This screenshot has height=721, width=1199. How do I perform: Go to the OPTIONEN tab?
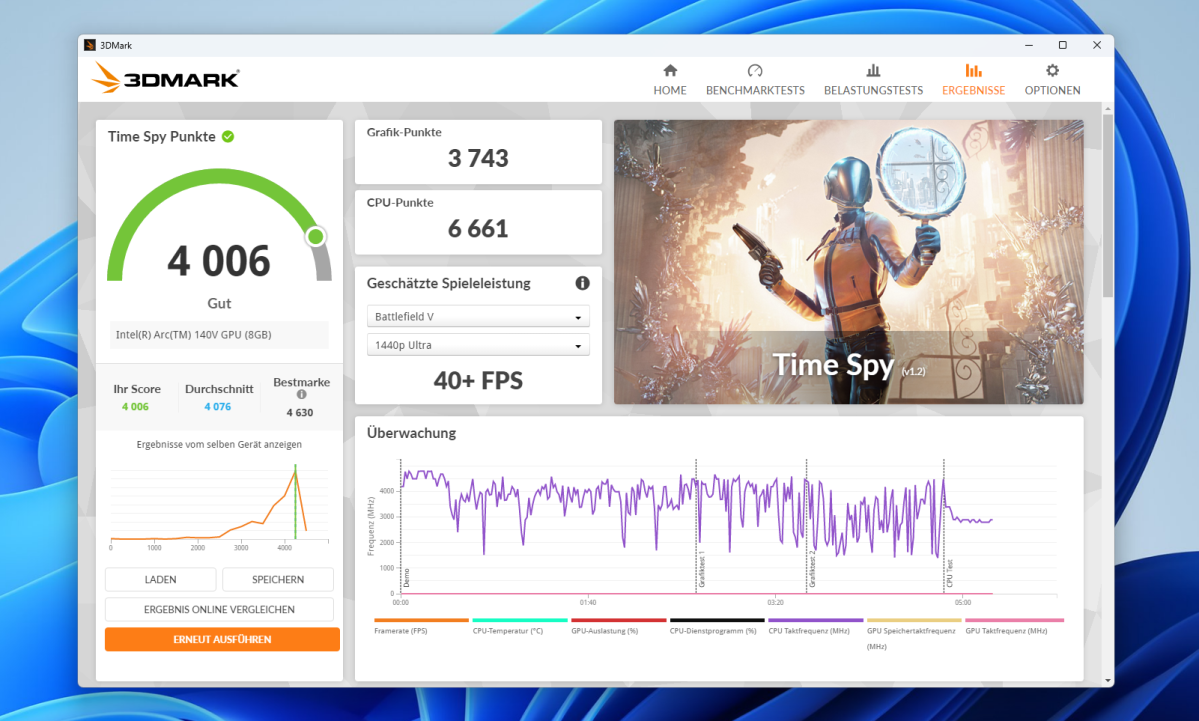point(1052,80)
